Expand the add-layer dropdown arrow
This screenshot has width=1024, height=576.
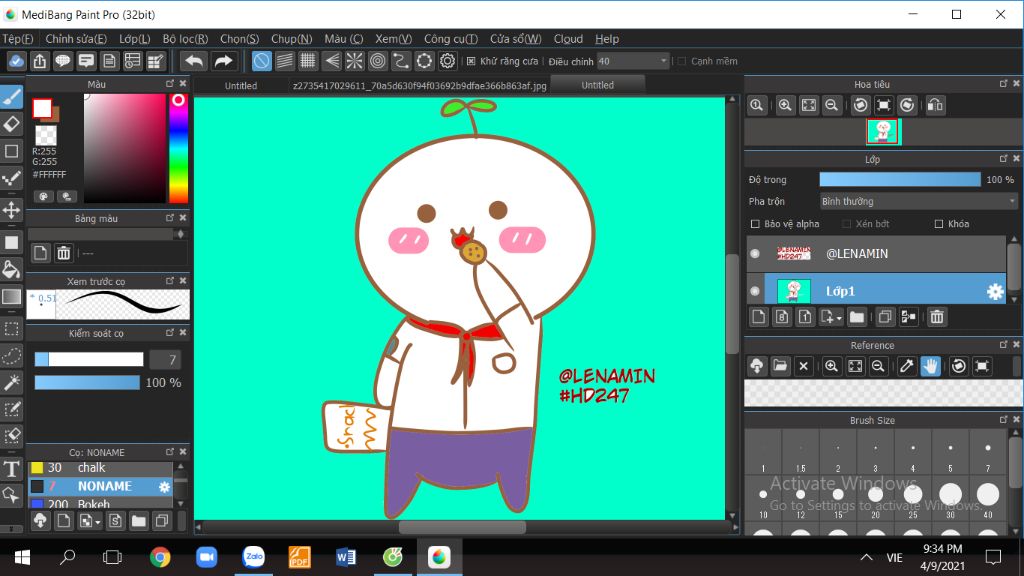(x=839, y=318)
